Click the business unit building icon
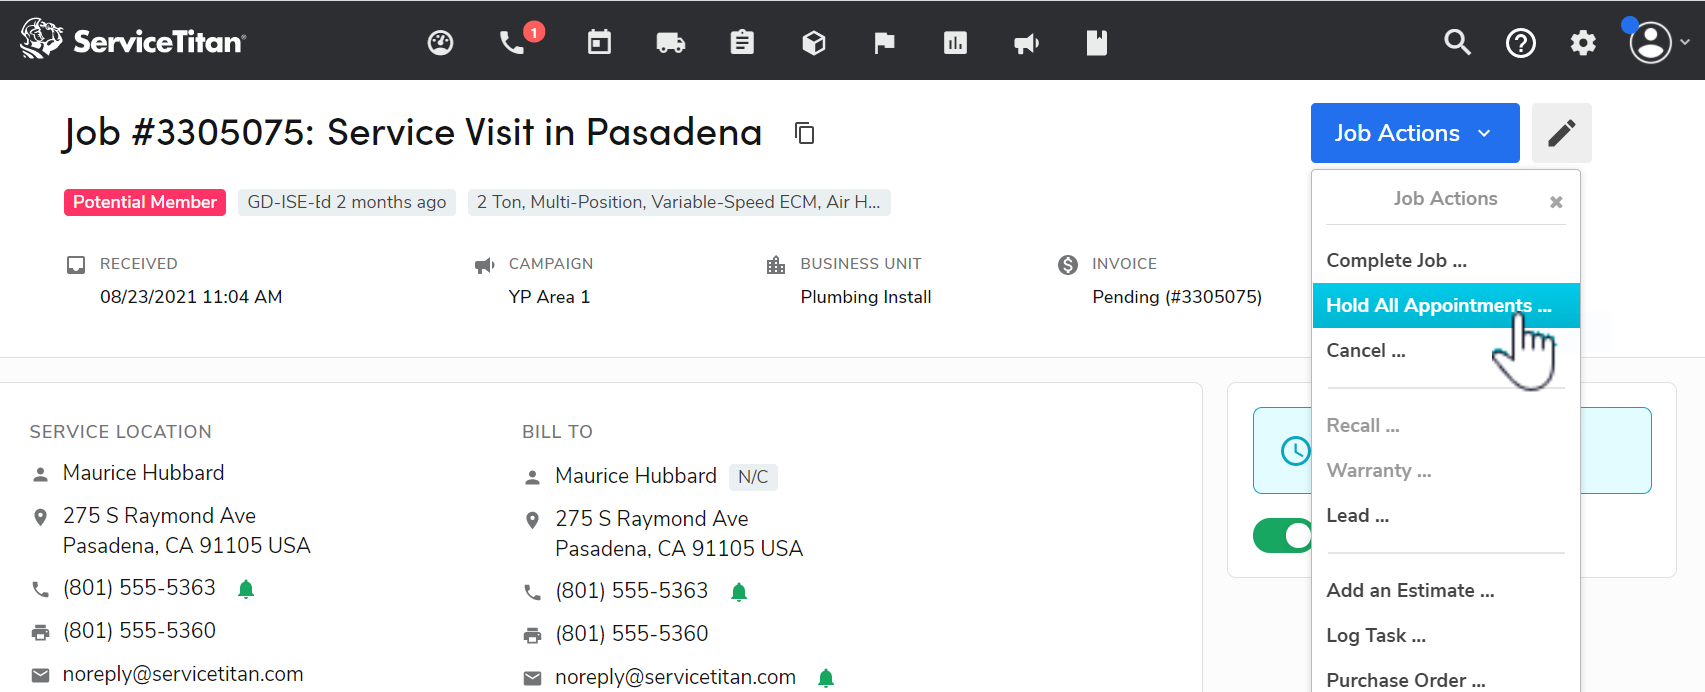The width and height of the screenshot is (1705, 692). (x=776, y=265)
